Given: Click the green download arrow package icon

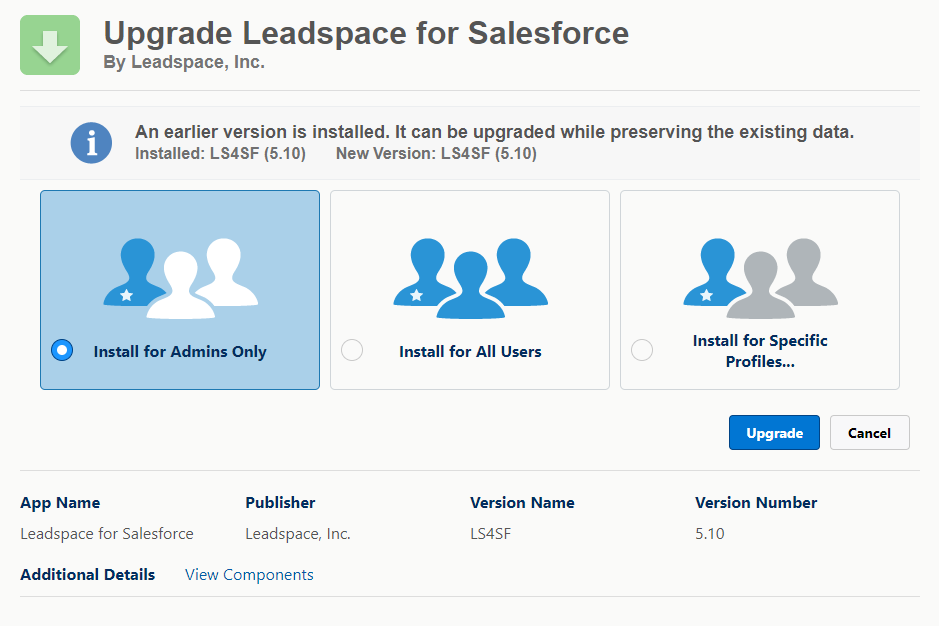Looking at the screenshot, I should 50,45.
